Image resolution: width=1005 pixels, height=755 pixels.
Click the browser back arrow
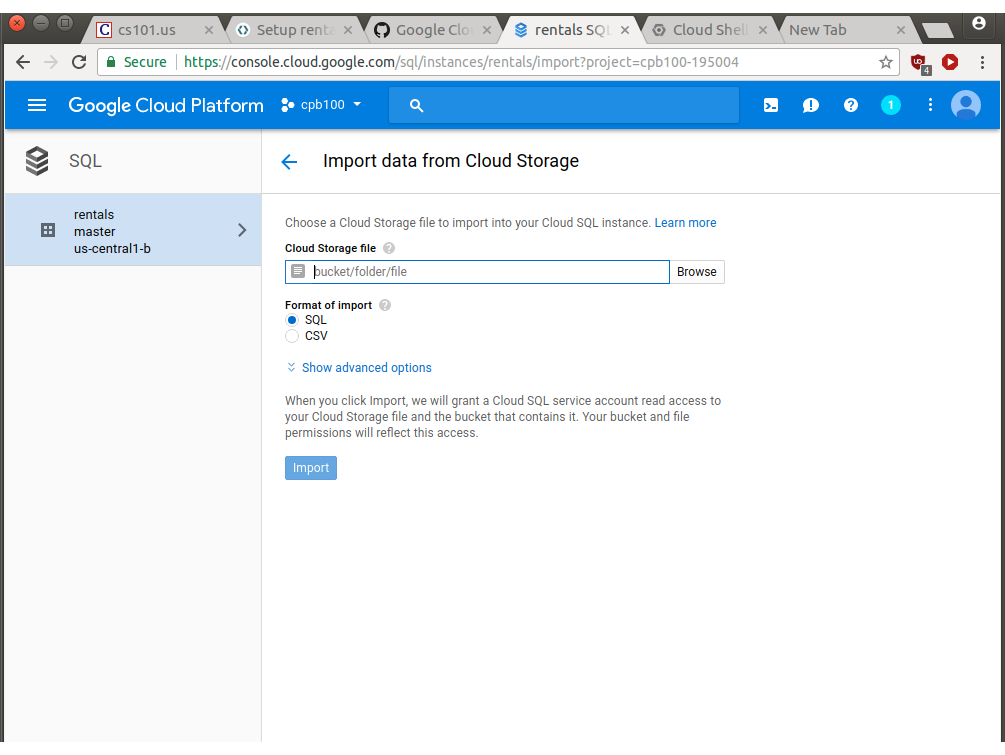(x=23, y=62)
